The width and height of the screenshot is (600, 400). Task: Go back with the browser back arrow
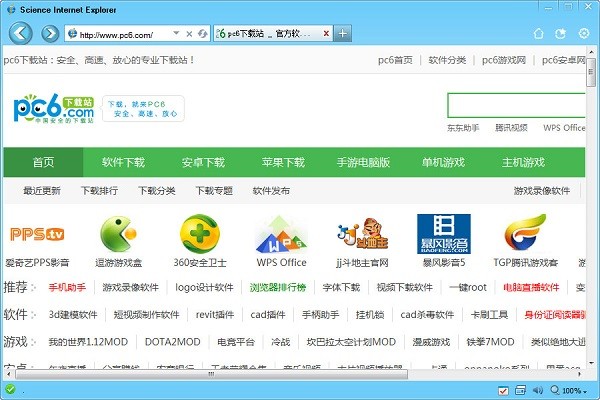pyautogui.click(x=21, y=33)
